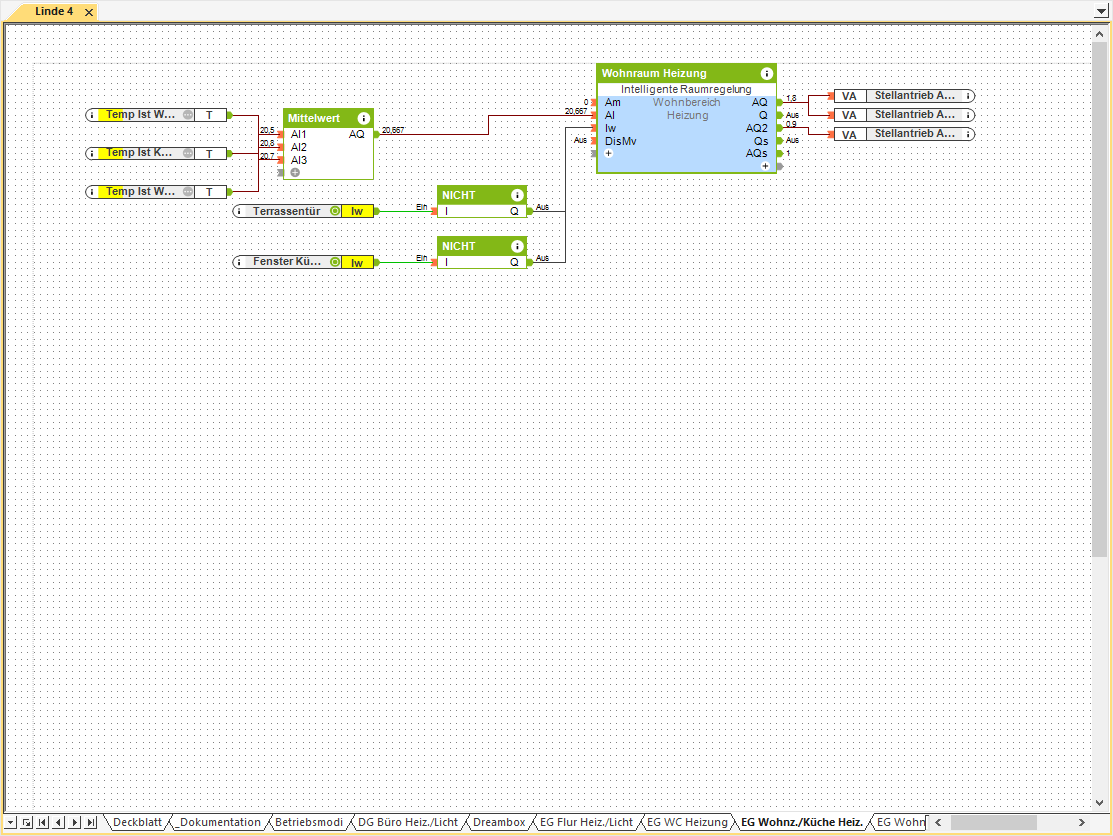Click info icon on first Stellantrieb output
Image resolution: width=1113 pixels, height=836 pixels.
[x=967, y=96]
